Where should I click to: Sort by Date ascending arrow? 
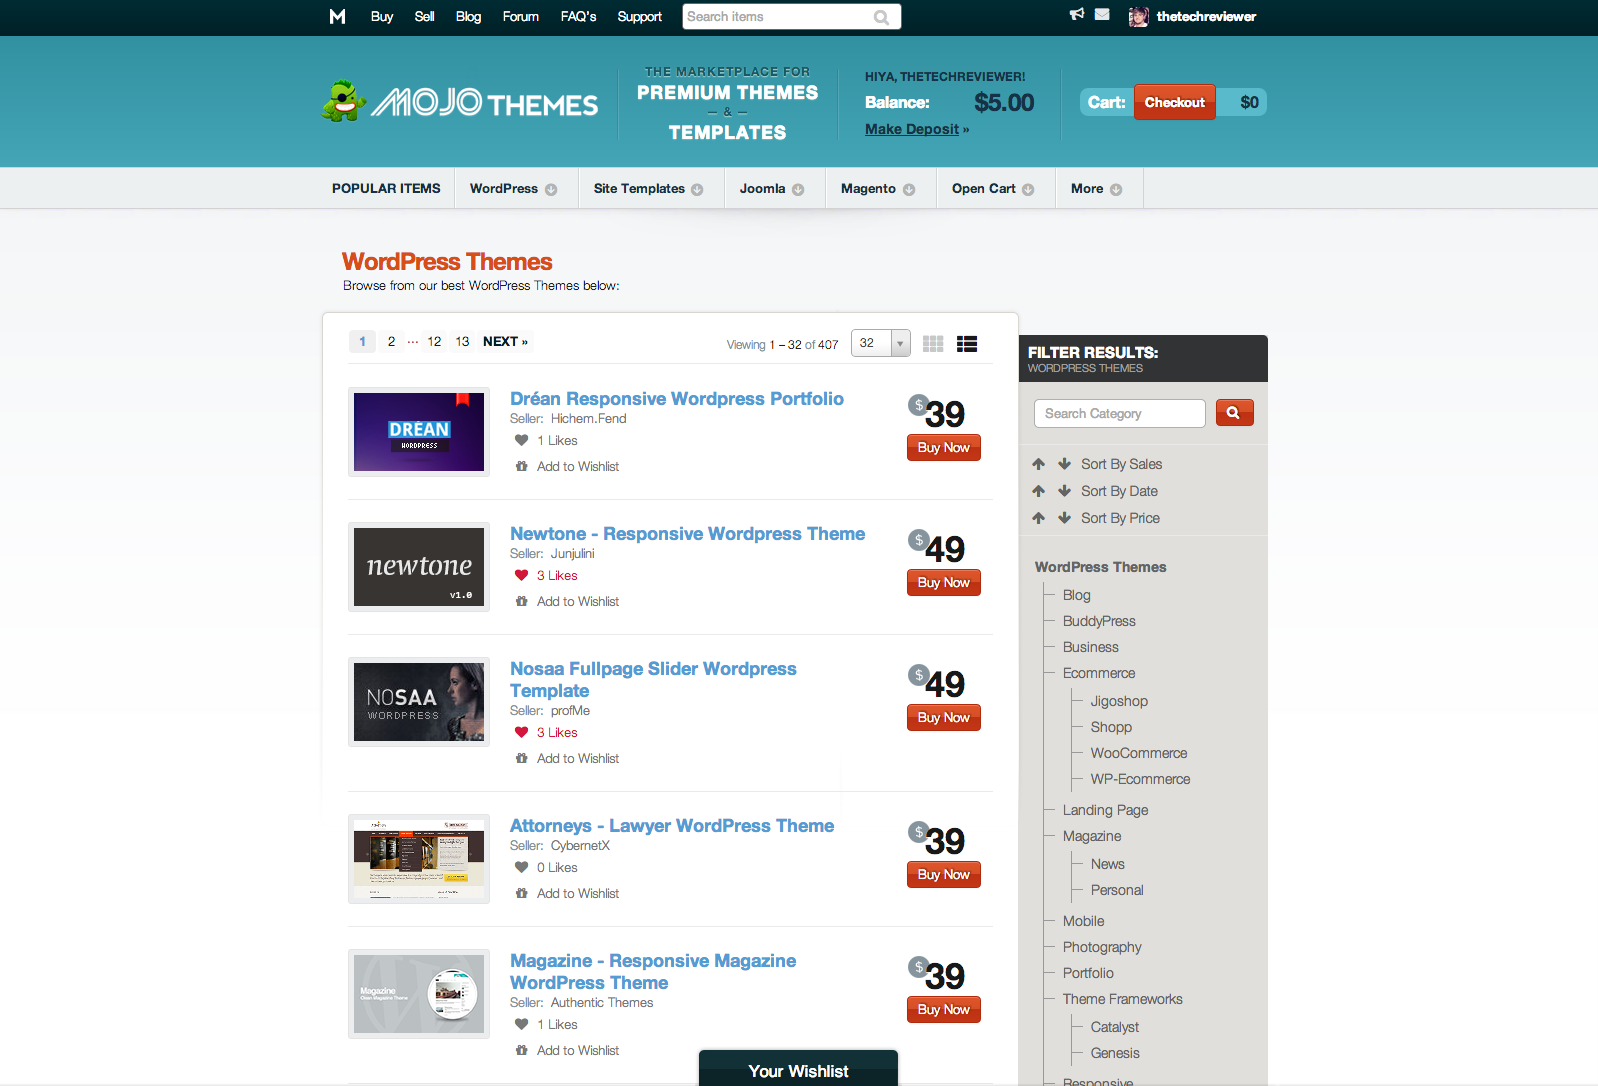tap(1039, 491)
